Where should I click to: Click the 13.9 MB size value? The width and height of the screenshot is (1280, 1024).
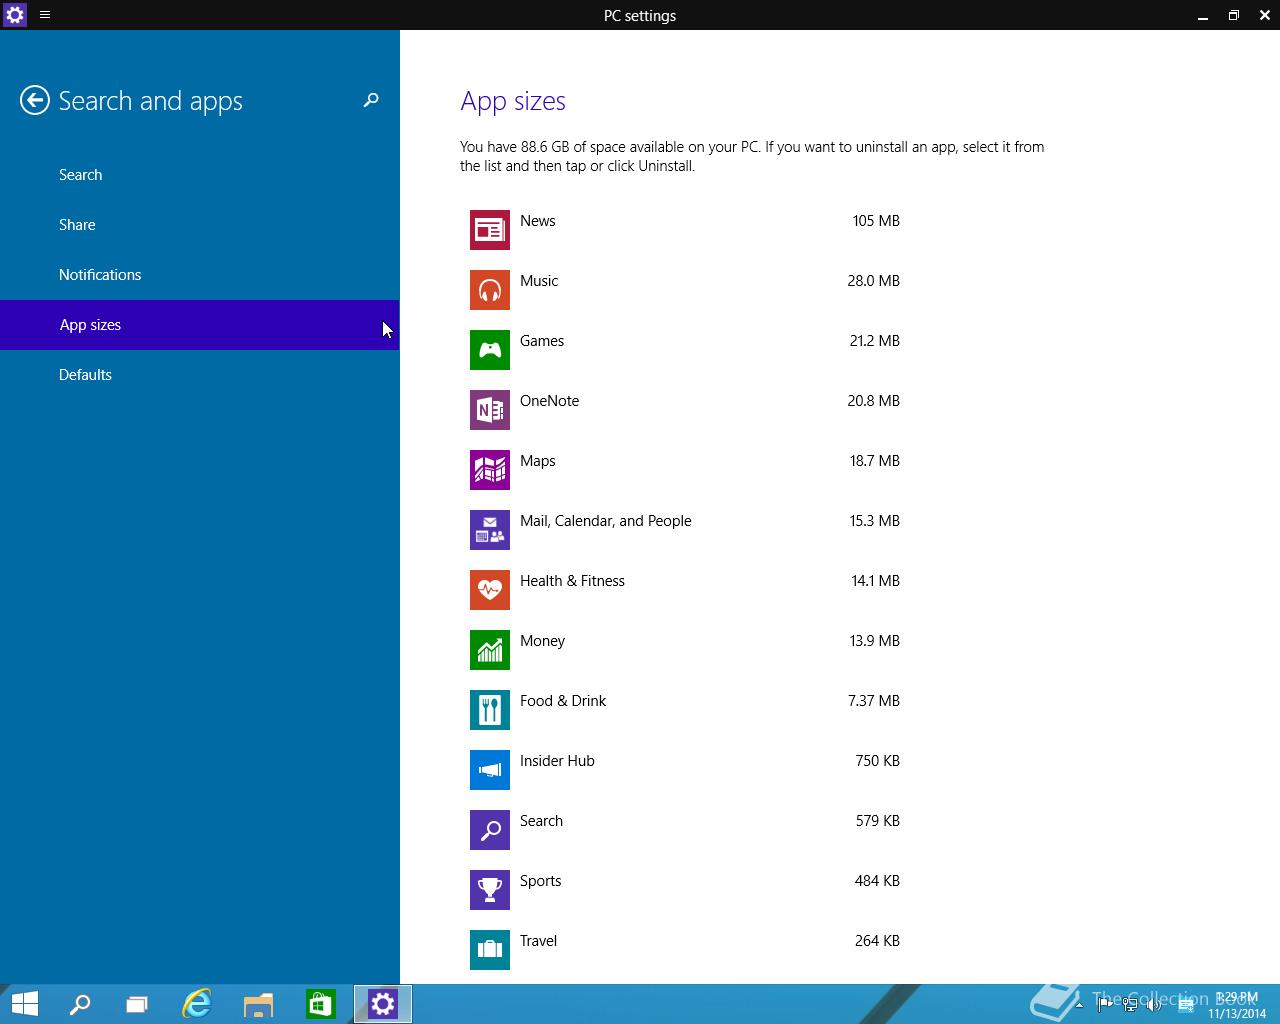pos(875,641)
